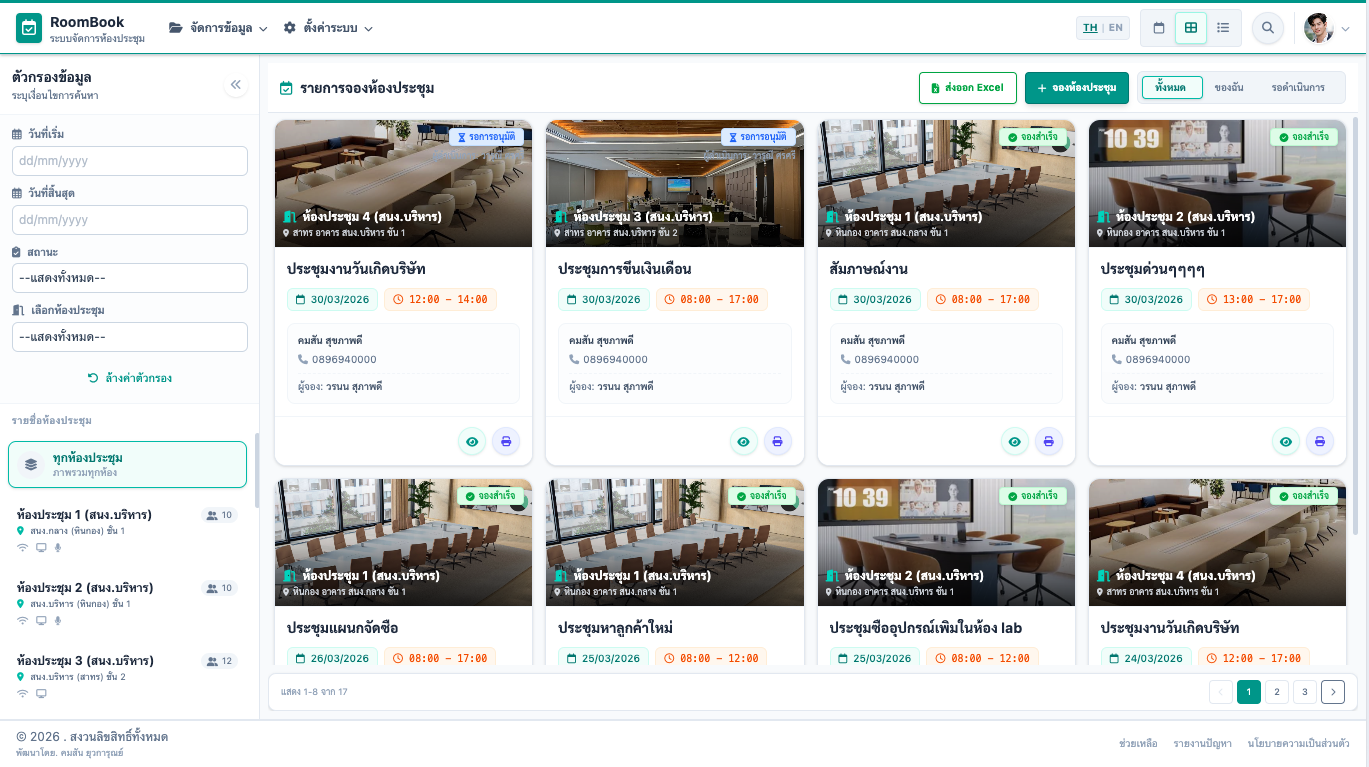Click the วันที่สิ้นสุด date field
The image size is (1369, 767).
point(130,220)
